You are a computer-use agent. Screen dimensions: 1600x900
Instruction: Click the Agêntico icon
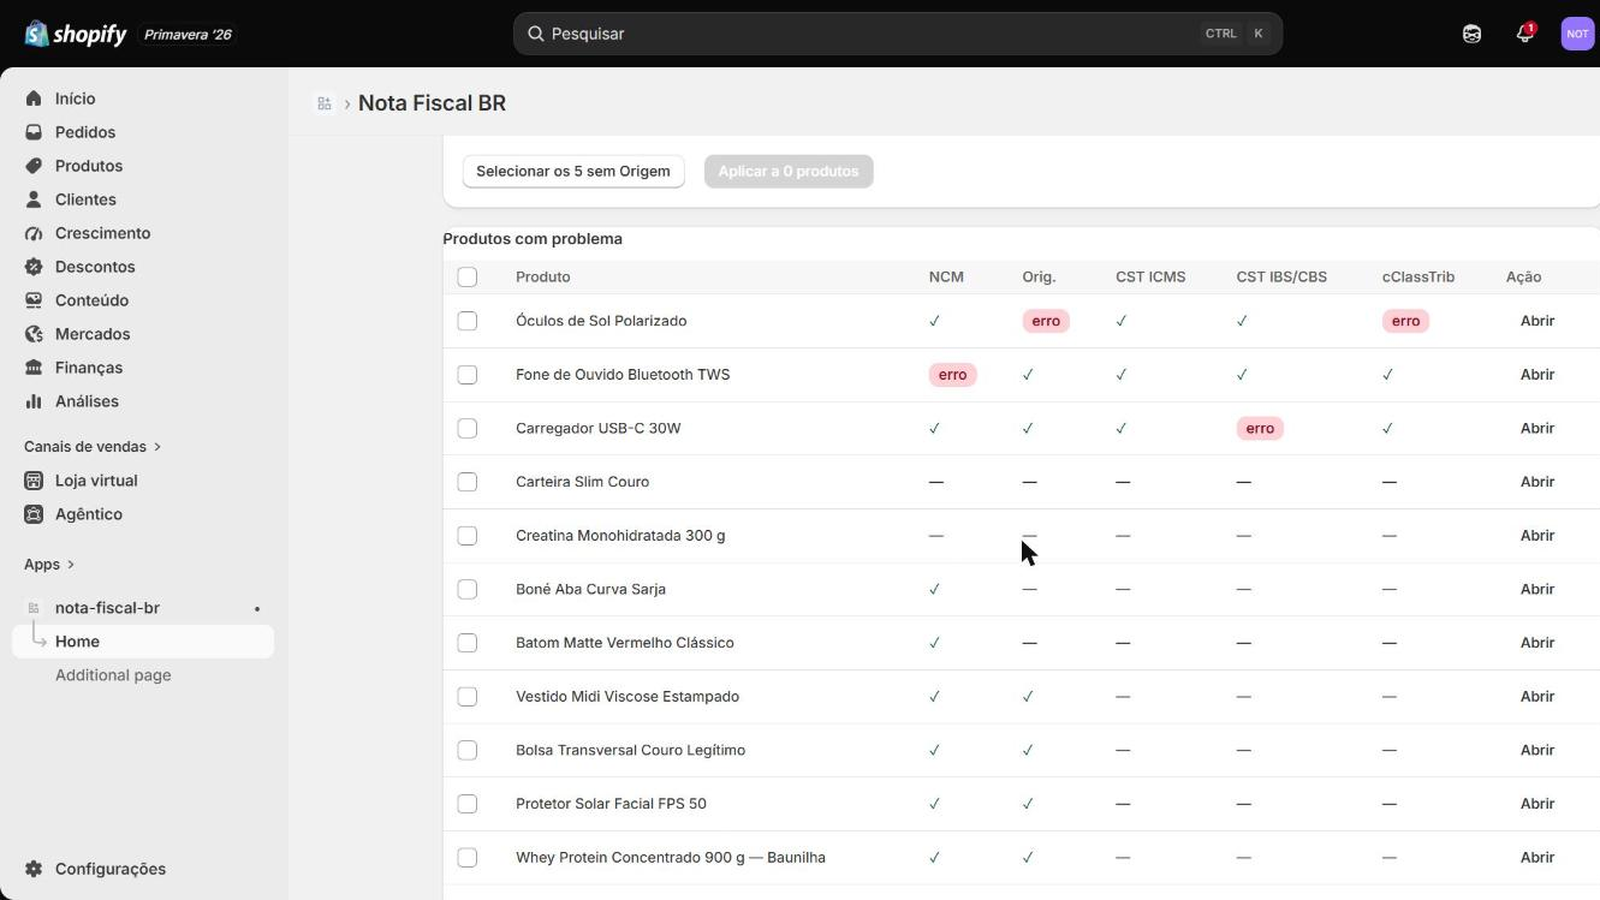[x=34, y=514]
